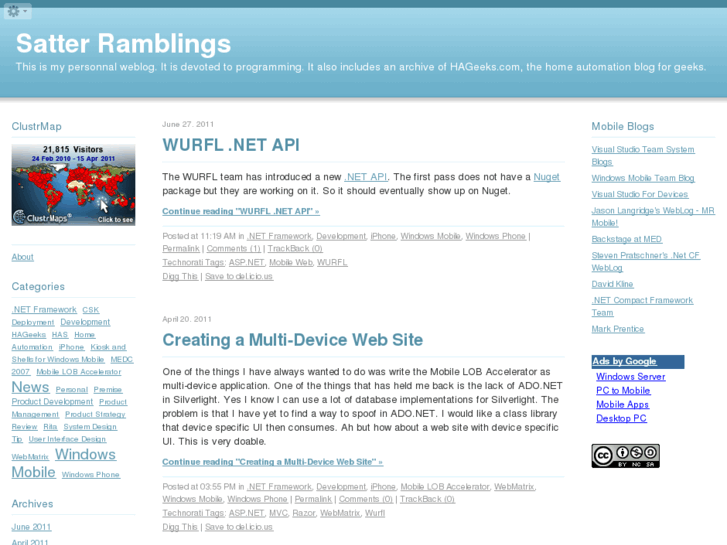Viewport: 727px width, 545px height.
Task: Continue reading WURFL .NET API
Action: point(241,212)
